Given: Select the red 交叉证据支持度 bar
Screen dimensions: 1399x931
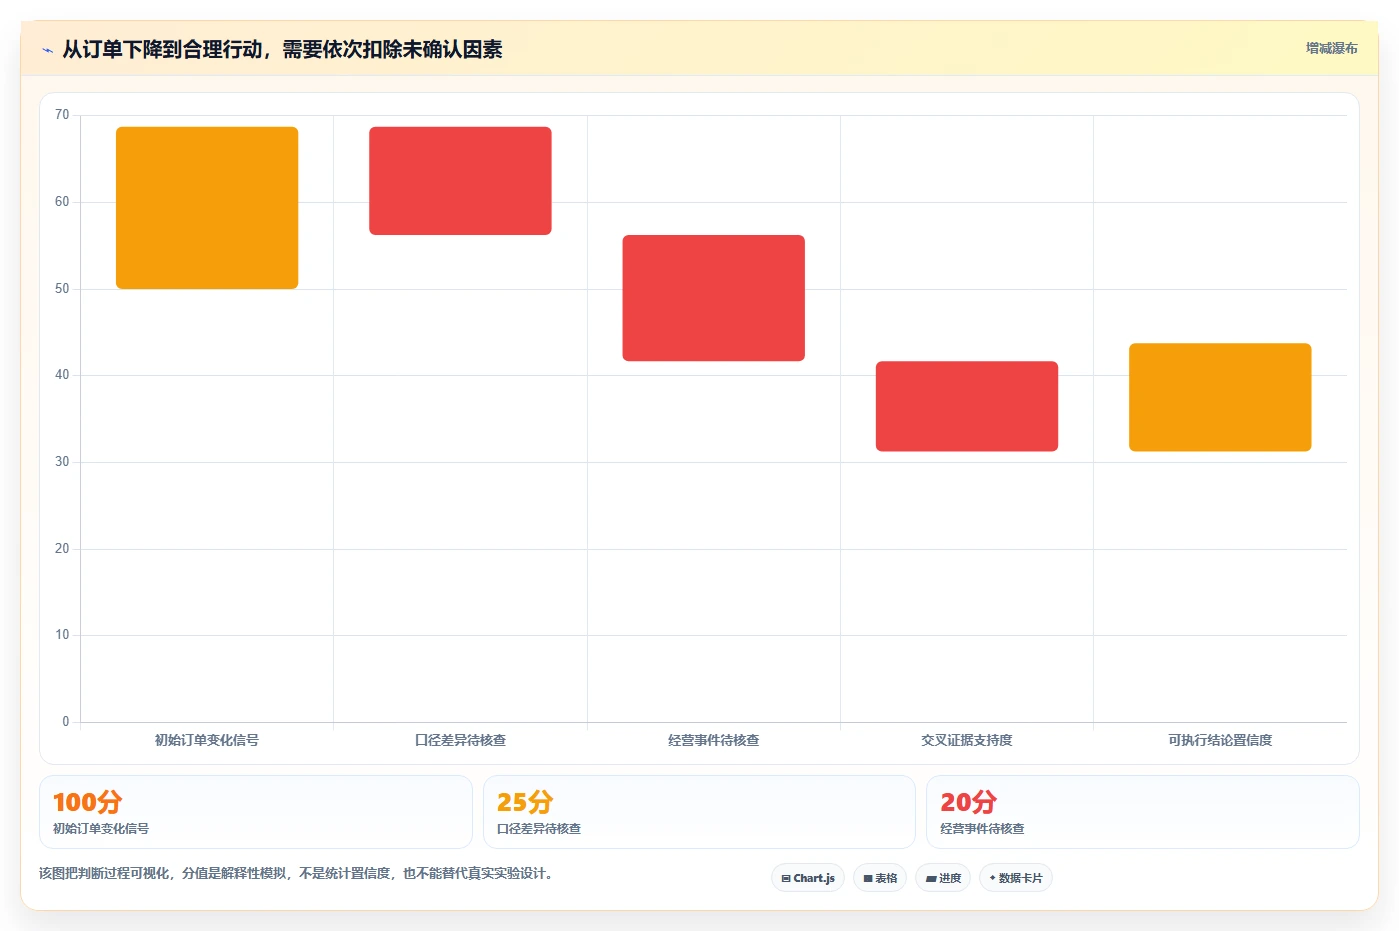Looking at the screenshot, I should click(967, 406).
